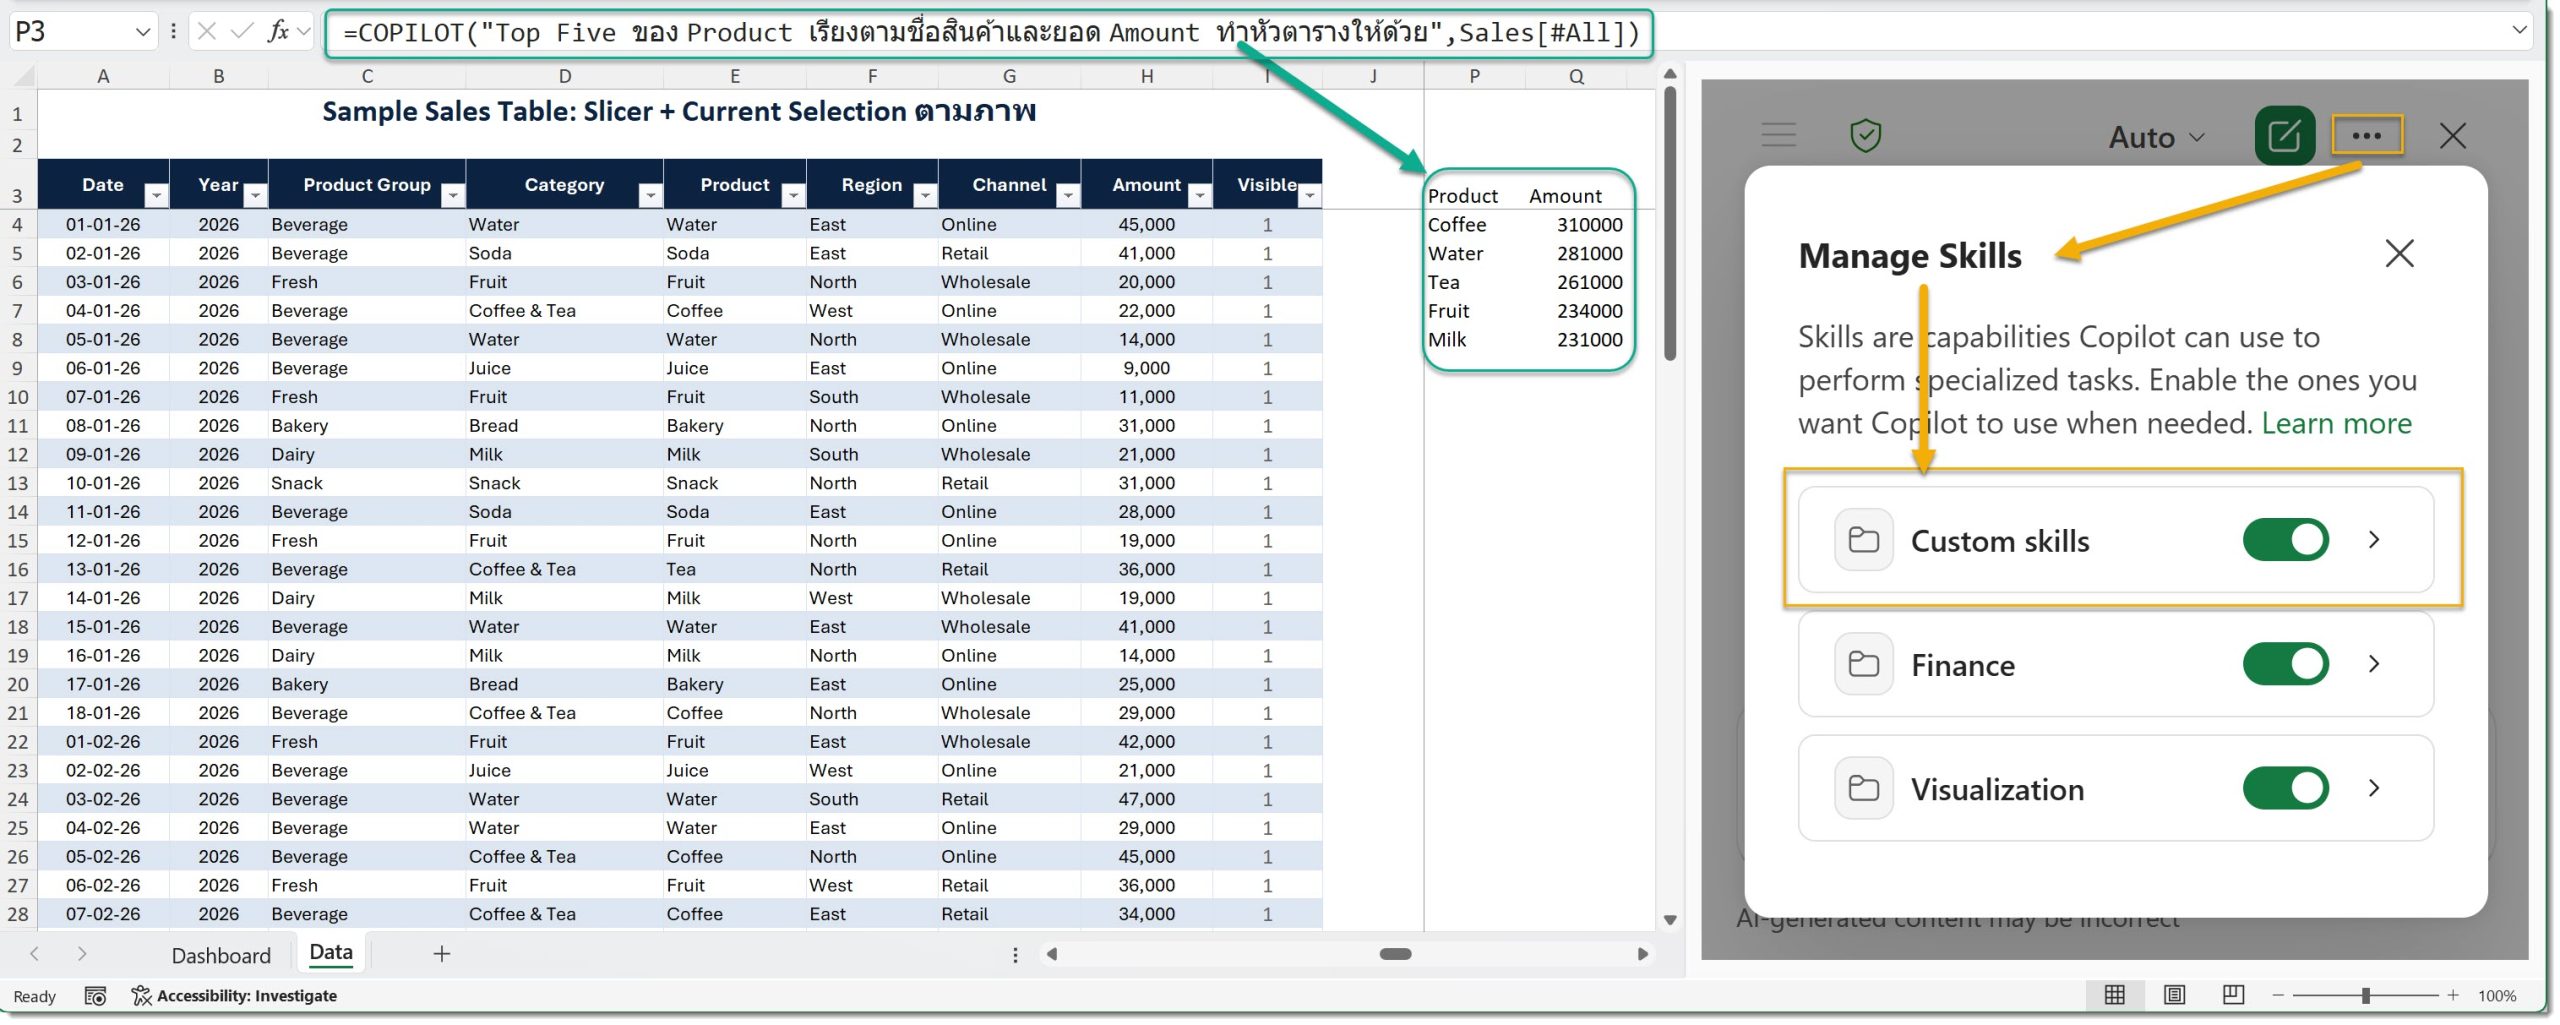Confirm formula with checkmark icon

(241, 32)
